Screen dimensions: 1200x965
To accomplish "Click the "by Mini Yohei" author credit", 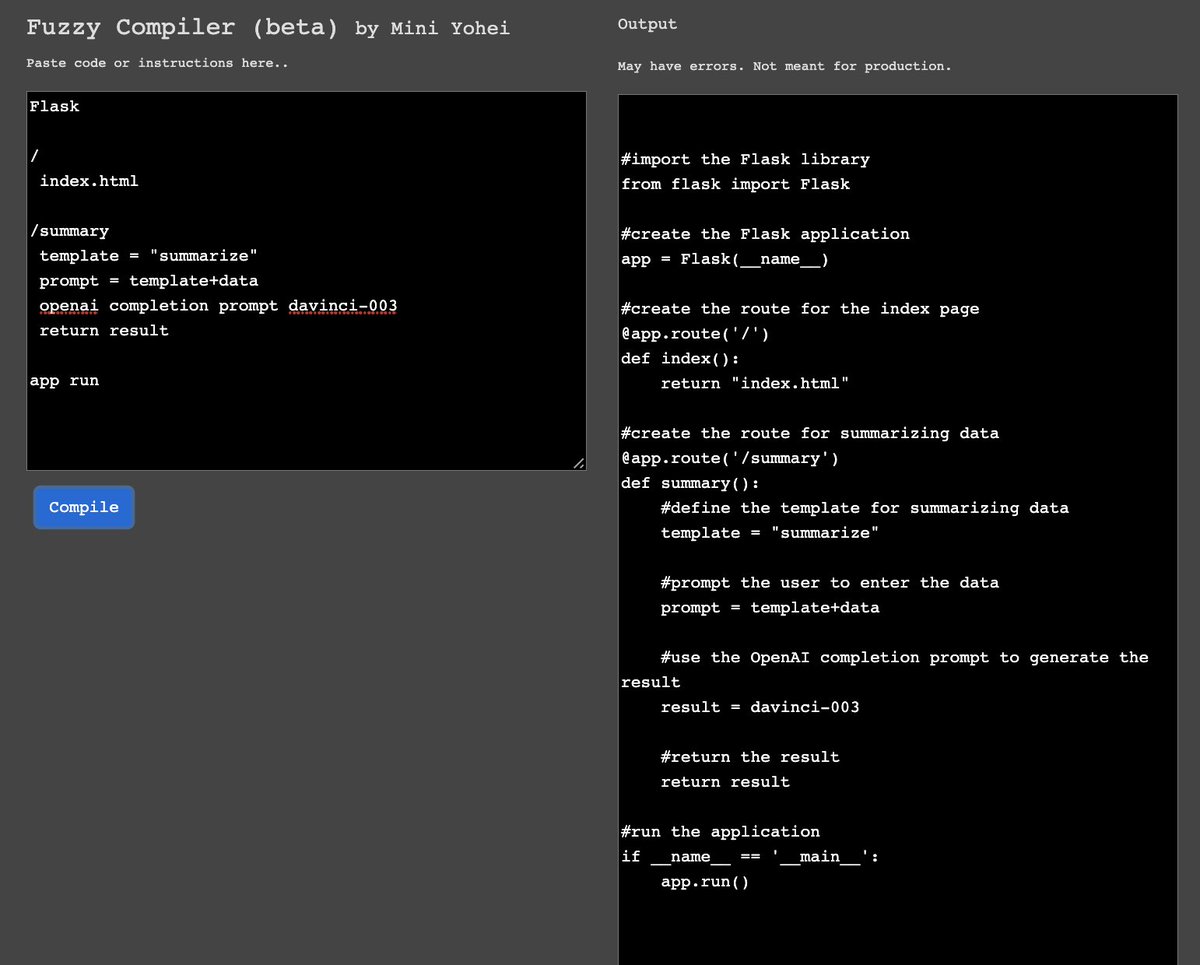I will tap(432, 29).
